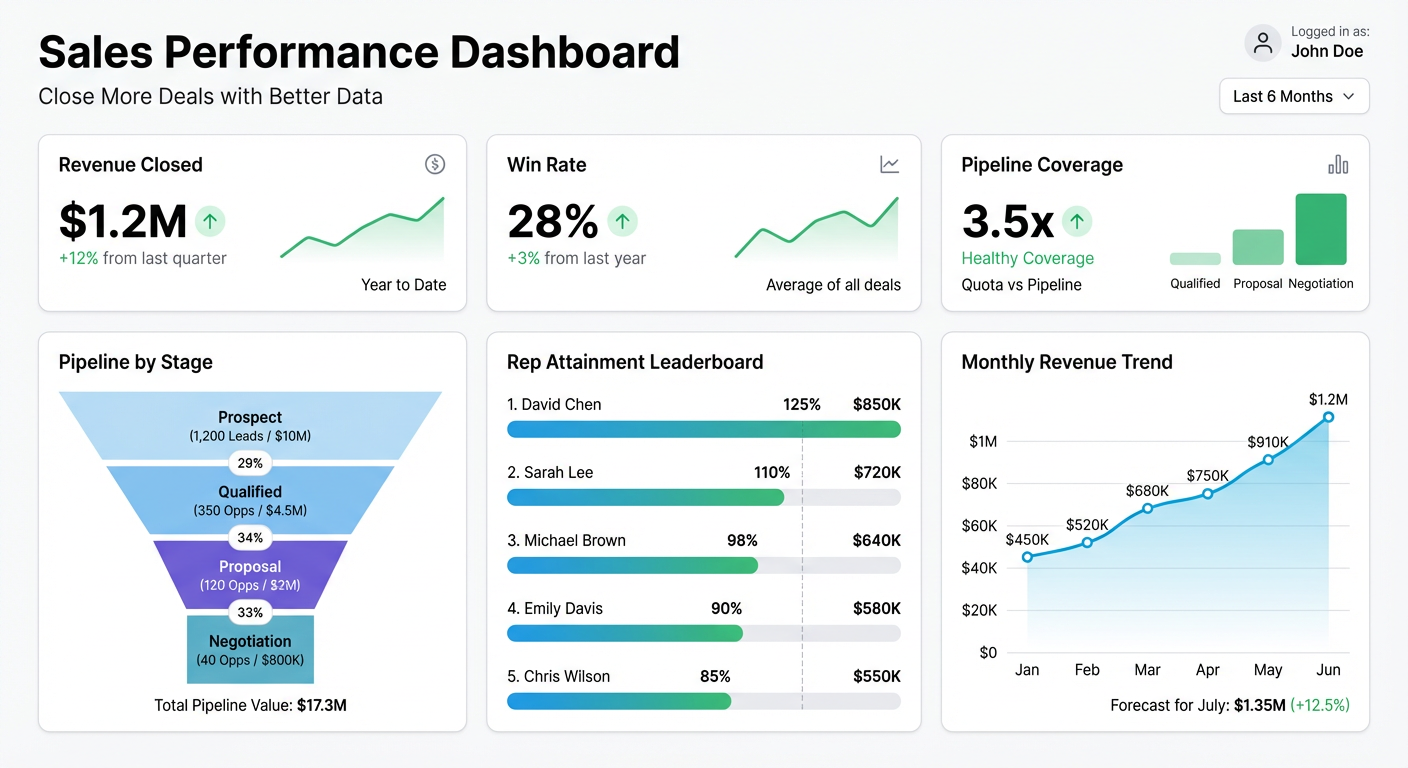Click the 110% attainment figure
This screenshot has height=768, width=1408.
tap(772, 472)
